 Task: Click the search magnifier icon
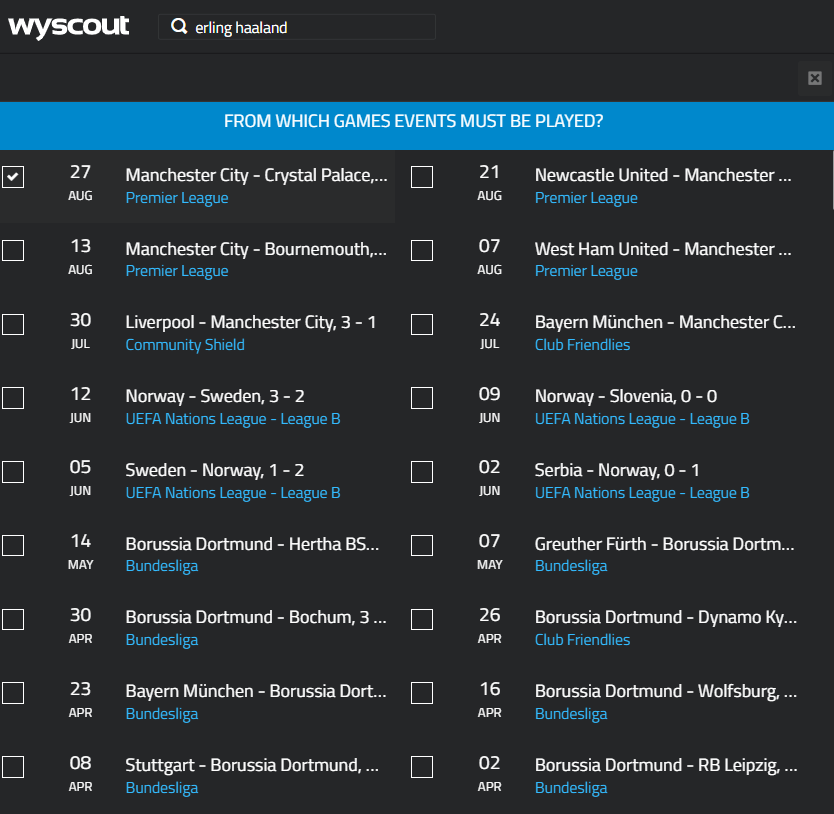click(180, 27)
